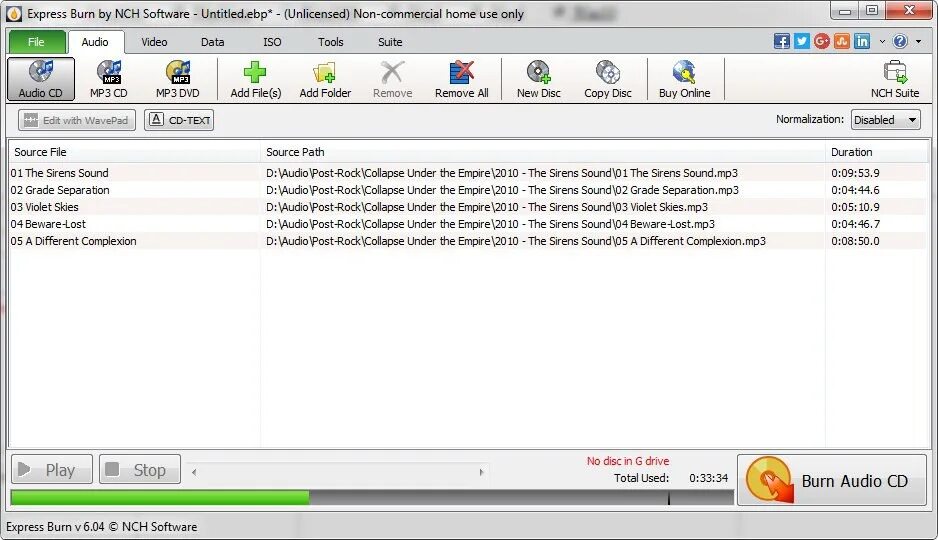This screenshot has height=540, width=938.
Task: Select track 03 Violet Skies
Action: (44, 207)
